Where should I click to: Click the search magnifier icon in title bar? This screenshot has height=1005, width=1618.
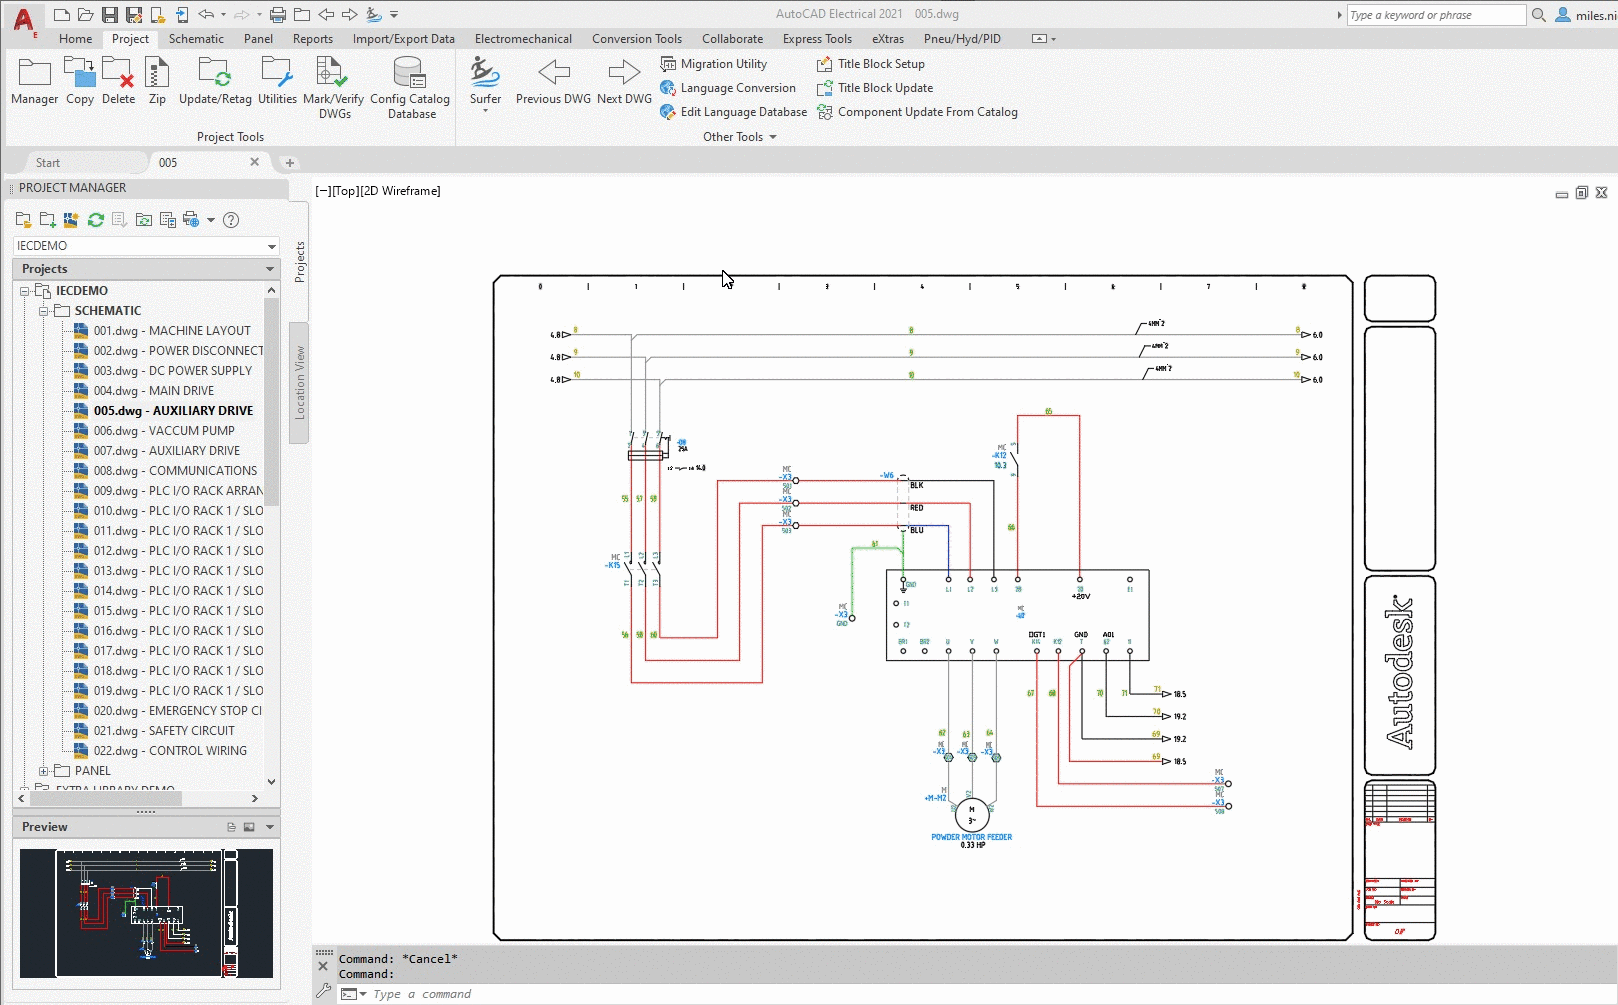pyautogui.click(x=1539, y=15)
